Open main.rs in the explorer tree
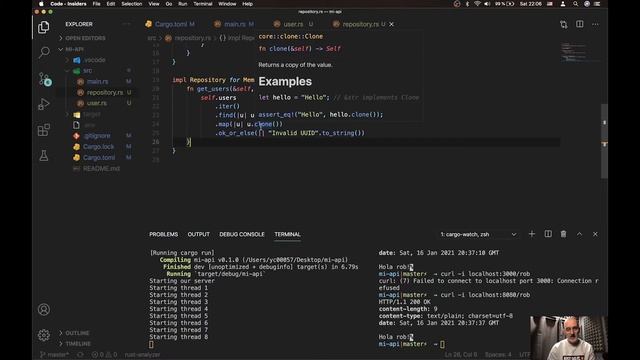Screen dimensions: 640x360 97,82
